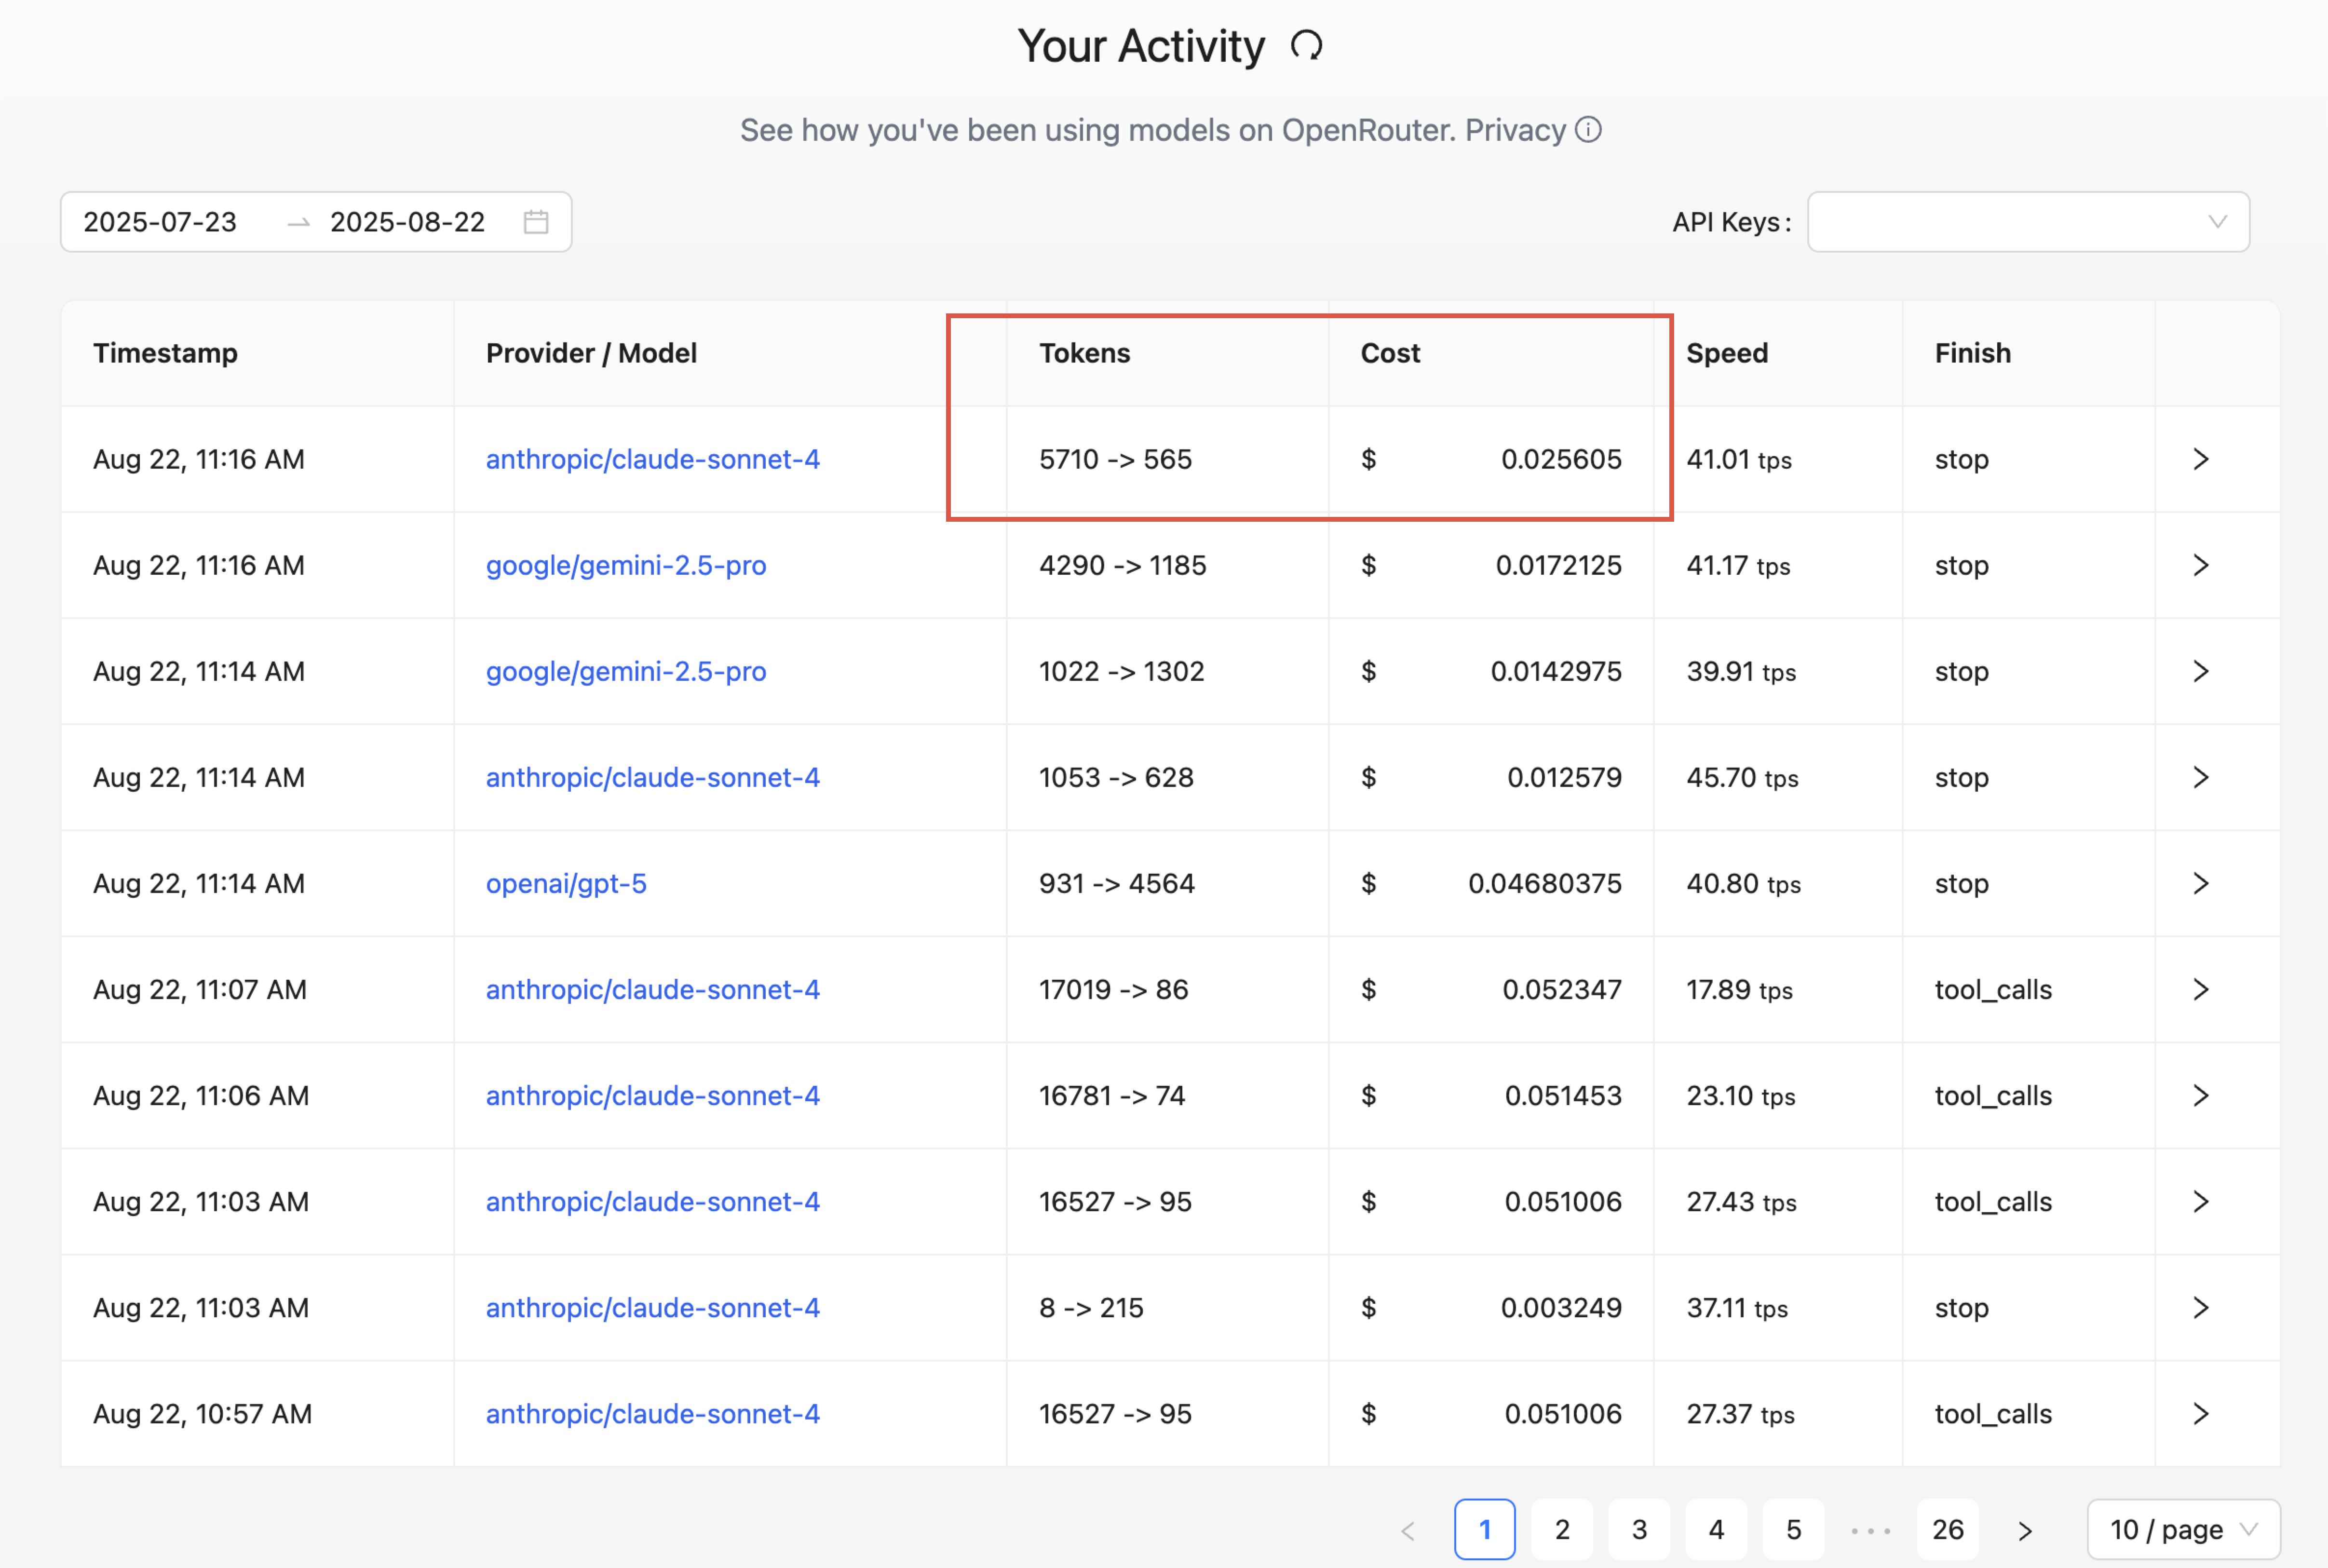
Task: Expand details arrow for 8 -> 215 tokens row
Action: coord(2200,1308)
